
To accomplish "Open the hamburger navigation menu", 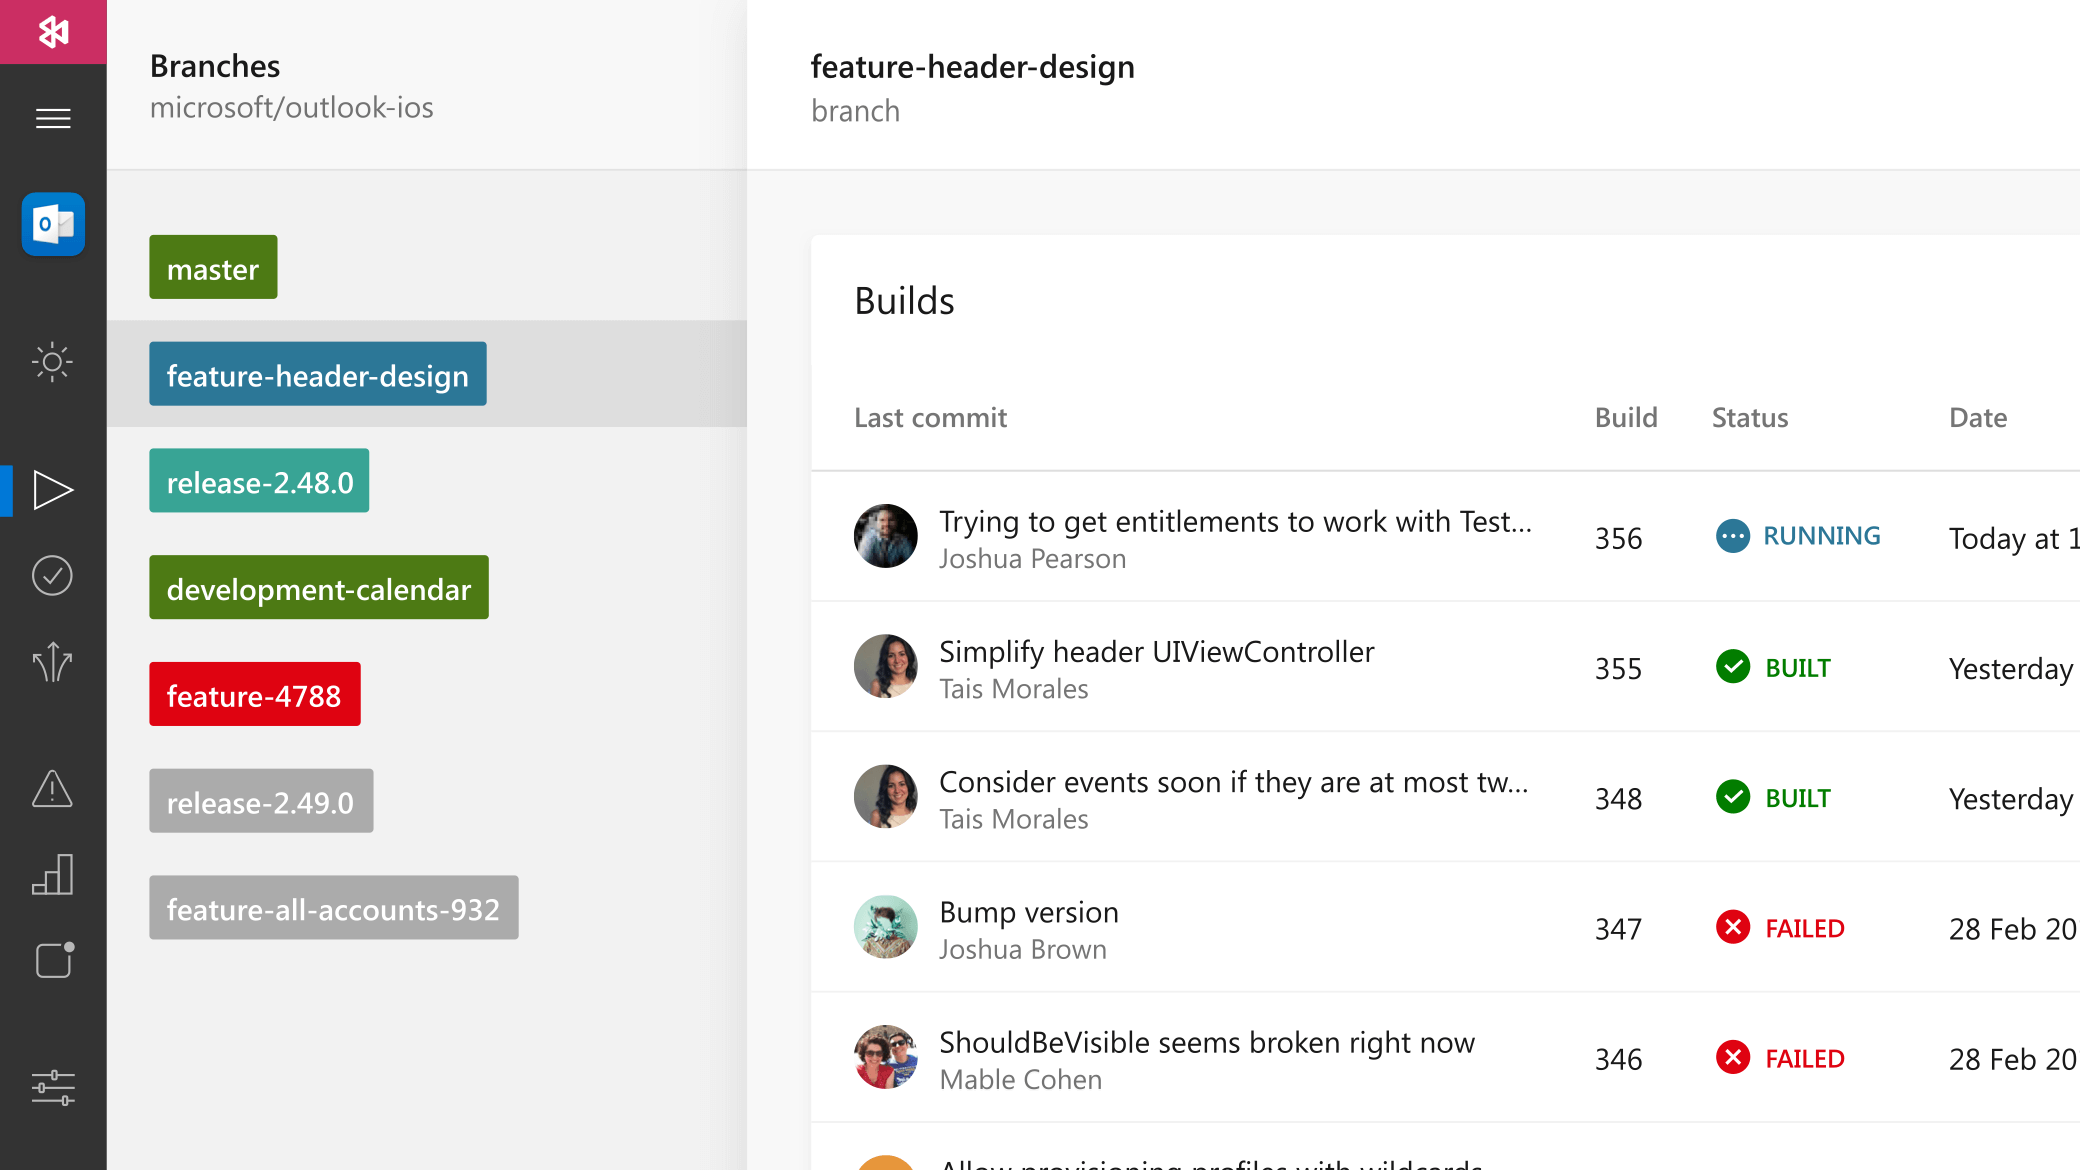I will coord(52,117).
